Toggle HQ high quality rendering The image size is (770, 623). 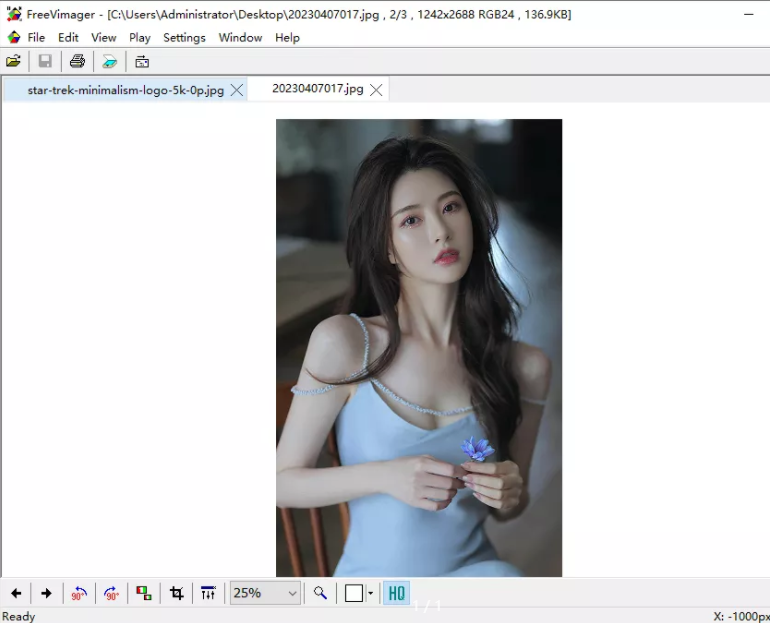(x=396, y=593)
